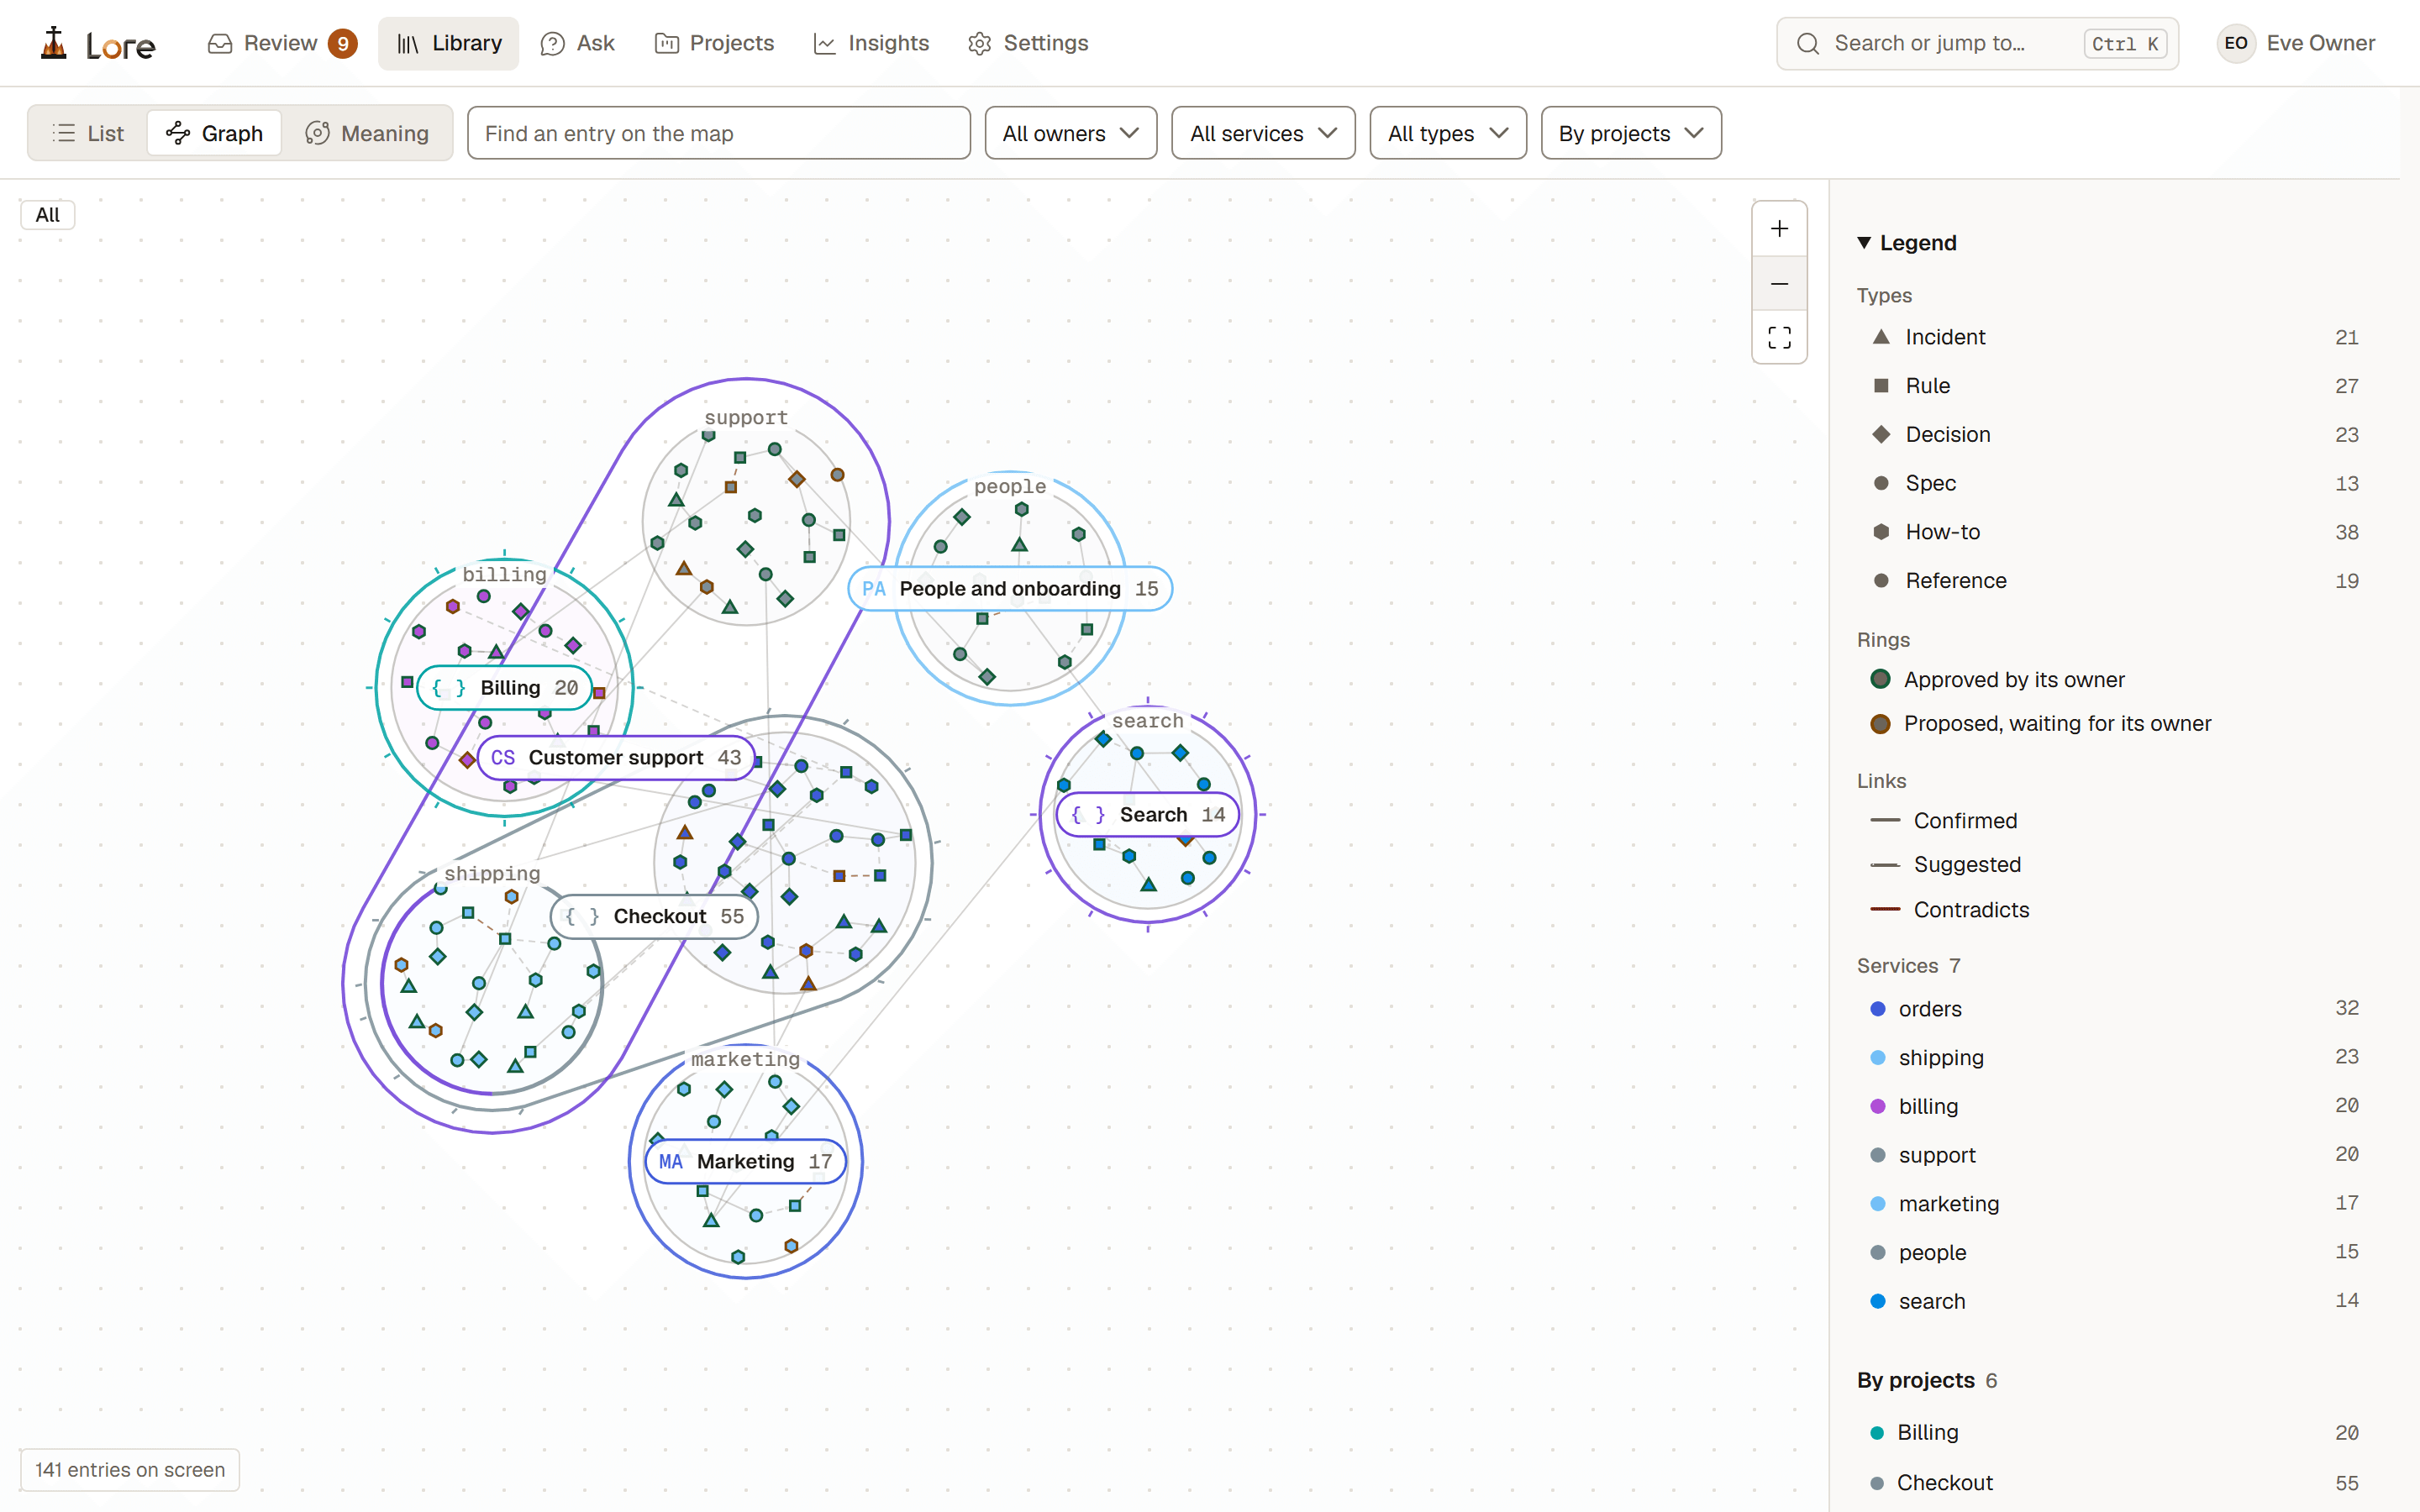Open Review inbox with 9 badge
Screen dimensions: 2420x1512
tap(282, 43)
